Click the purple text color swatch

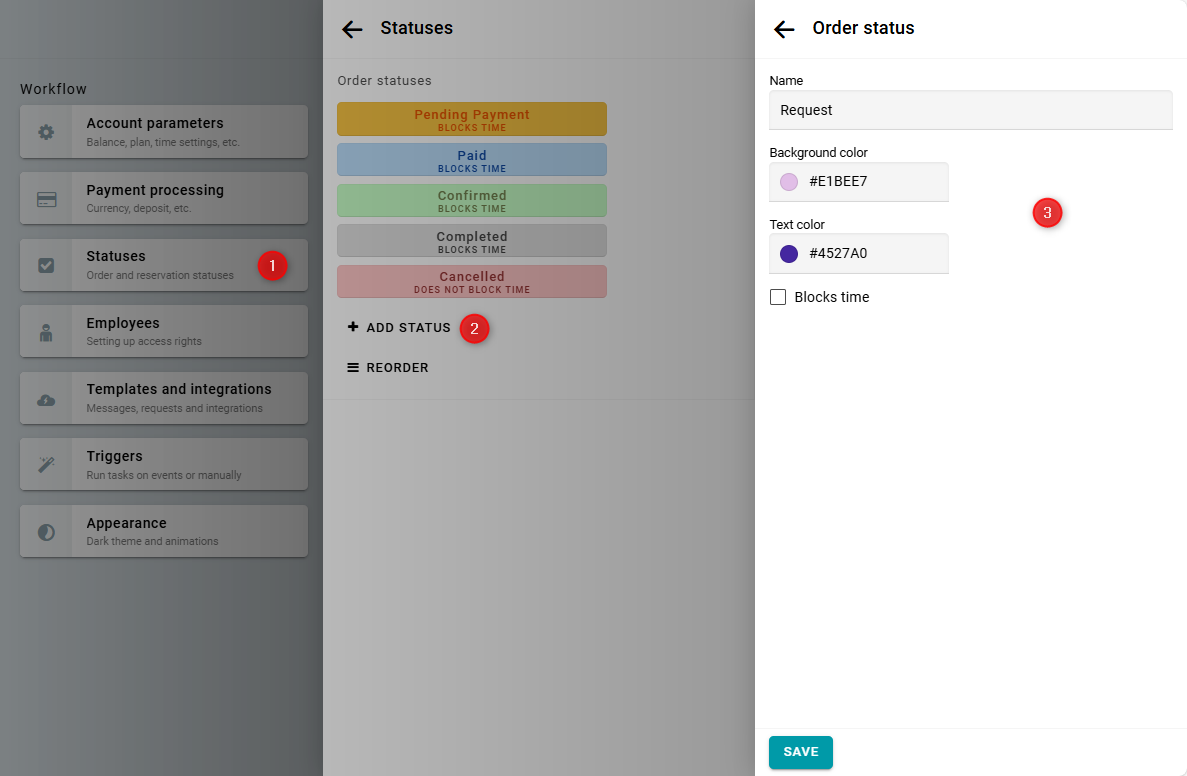click(x=789, y=254)
